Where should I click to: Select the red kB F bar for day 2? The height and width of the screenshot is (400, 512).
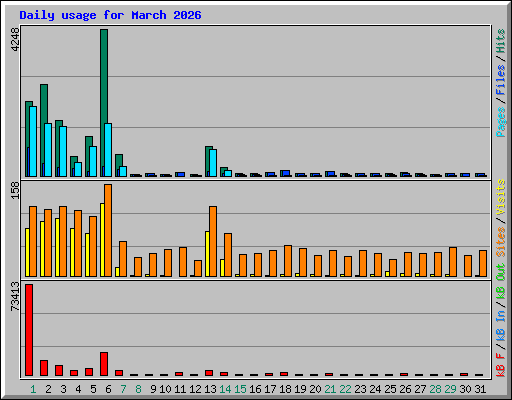(44, 368)
